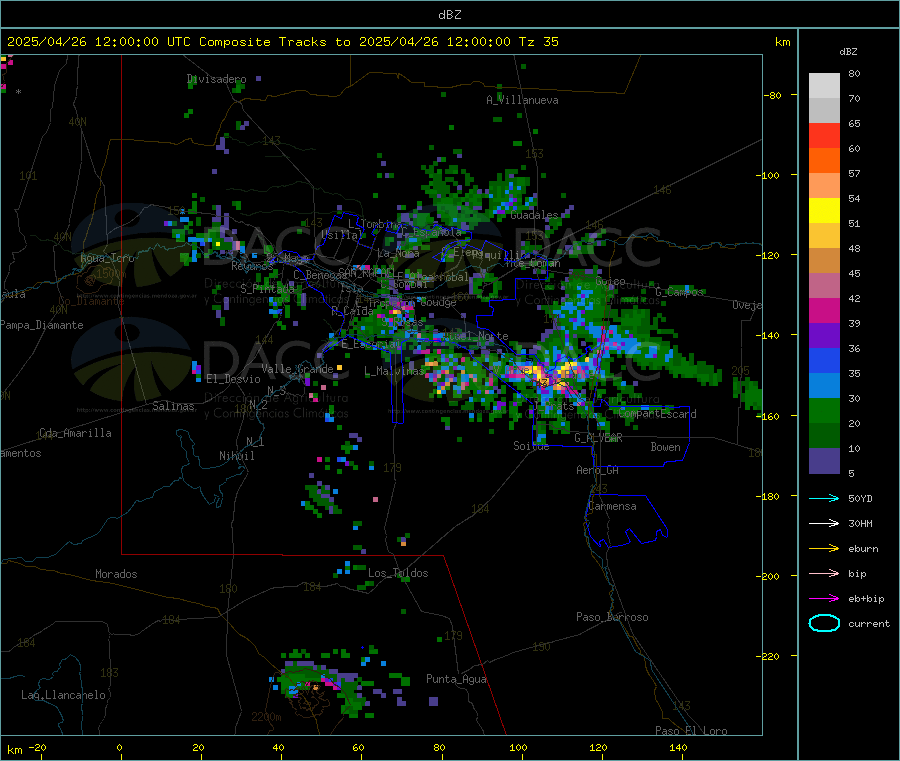Select the 39 dBZ magenta legend band
The height and width of the screenshot is (761, 900).
pyautogui.click(x=824, y=310)
